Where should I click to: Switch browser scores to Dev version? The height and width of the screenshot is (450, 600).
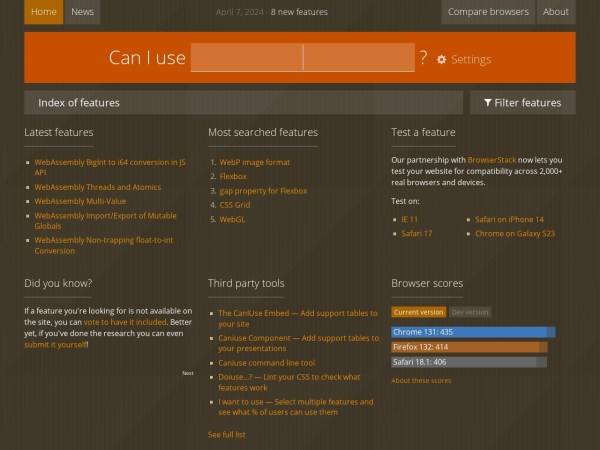click(x=470, y=312)
